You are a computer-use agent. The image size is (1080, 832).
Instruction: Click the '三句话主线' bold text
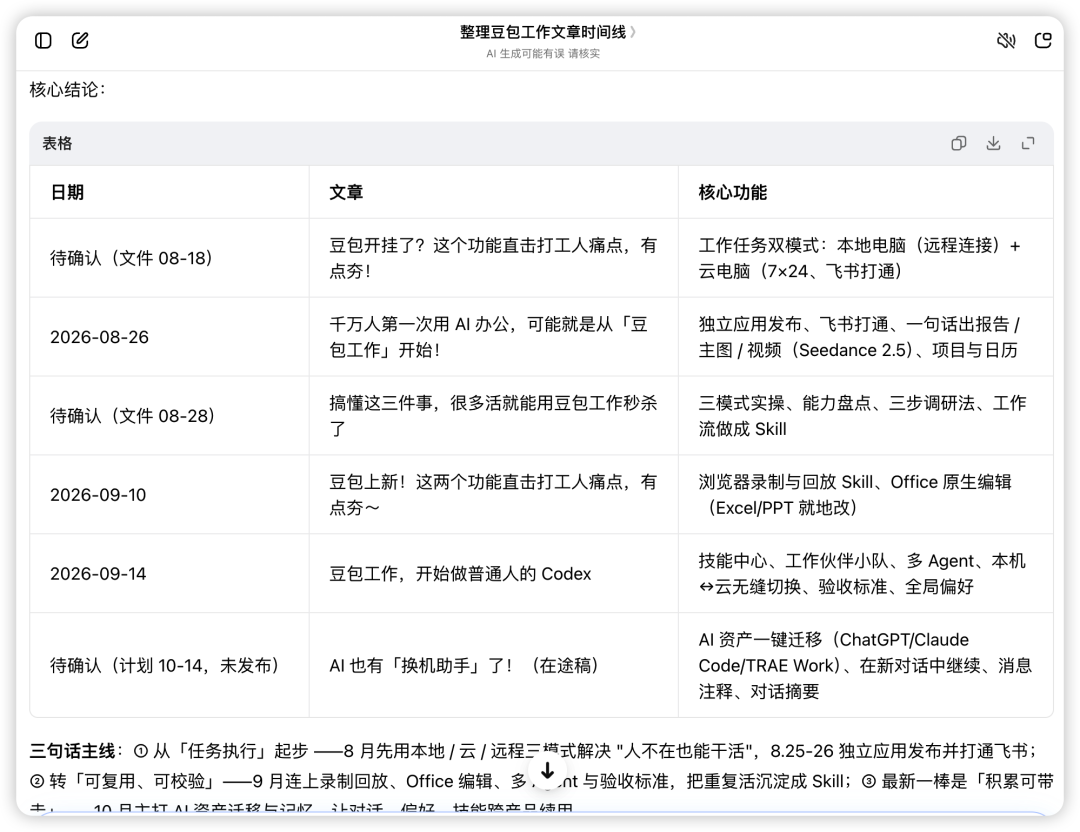[x=72, y=750]
